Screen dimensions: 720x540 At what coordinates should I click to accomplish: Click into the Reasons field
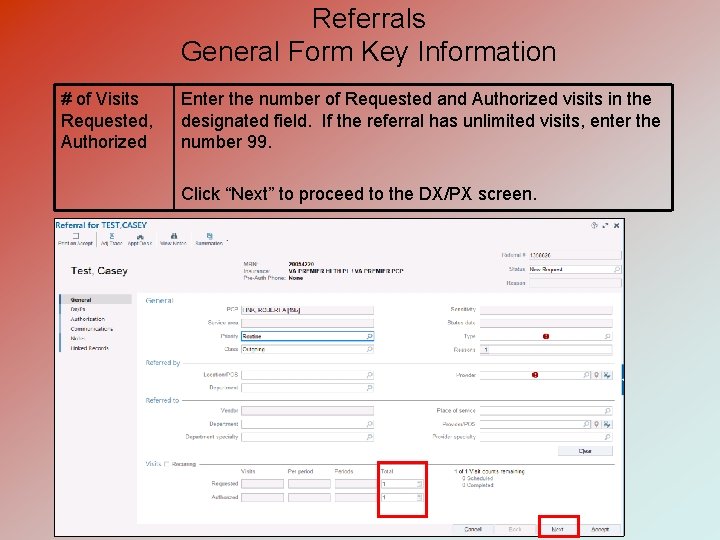coord(546,350)
